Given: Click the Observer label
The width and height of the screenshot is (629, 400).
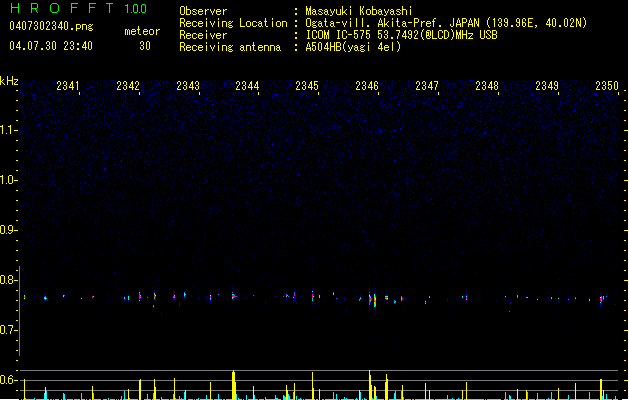Looking at the screenshot, I should tap(203, 11).
